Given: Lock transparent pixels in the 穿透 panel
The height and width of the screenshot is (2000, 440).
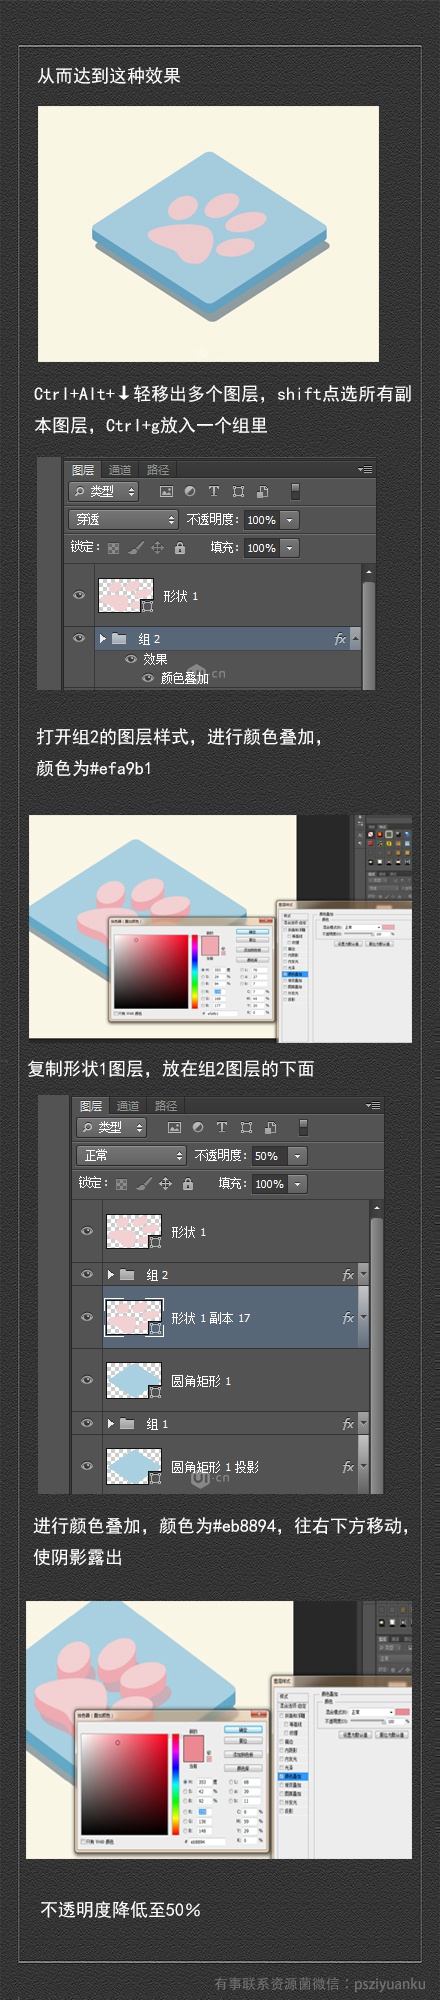Looking at the screenshot, I should pos(113,548).
